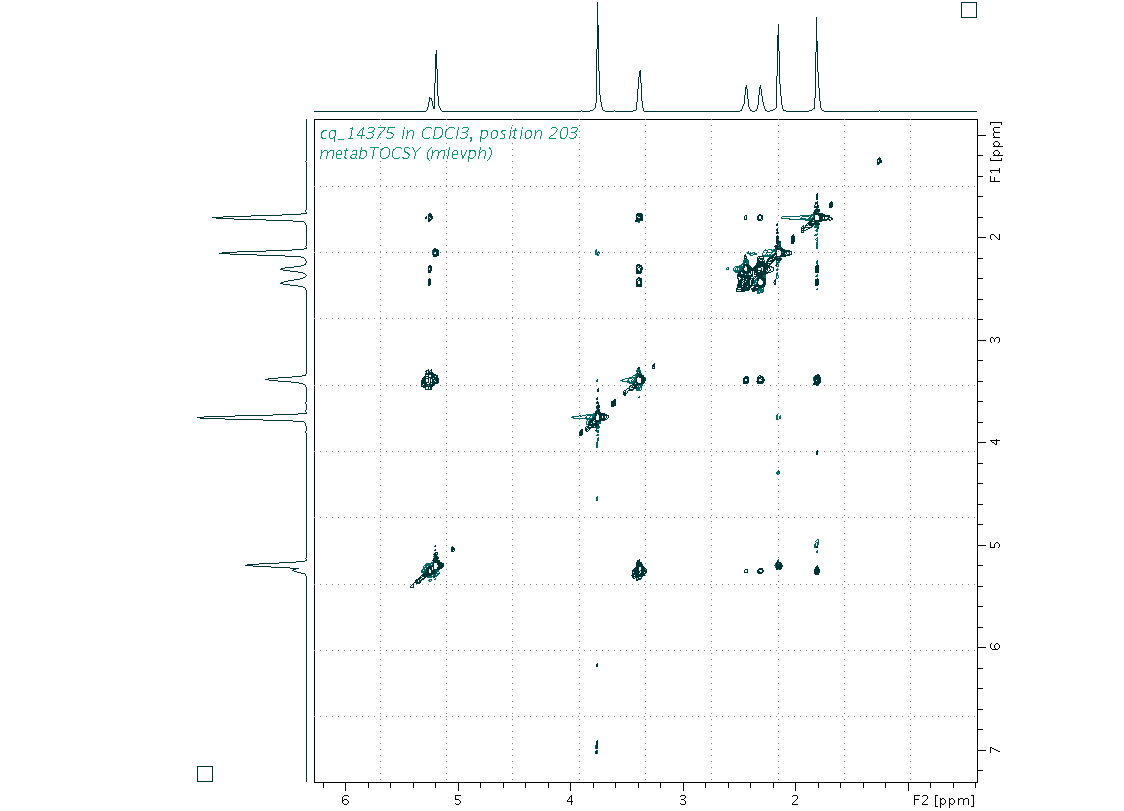Click the tallest peak in the top F2 projection

click(598, 57)
